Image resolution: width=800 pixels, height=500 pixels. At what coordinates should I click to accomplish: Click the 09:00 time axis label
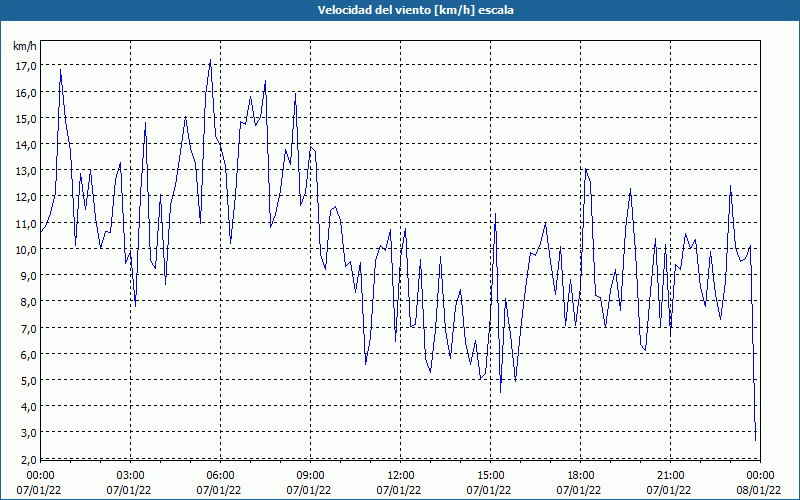point(310,476)
